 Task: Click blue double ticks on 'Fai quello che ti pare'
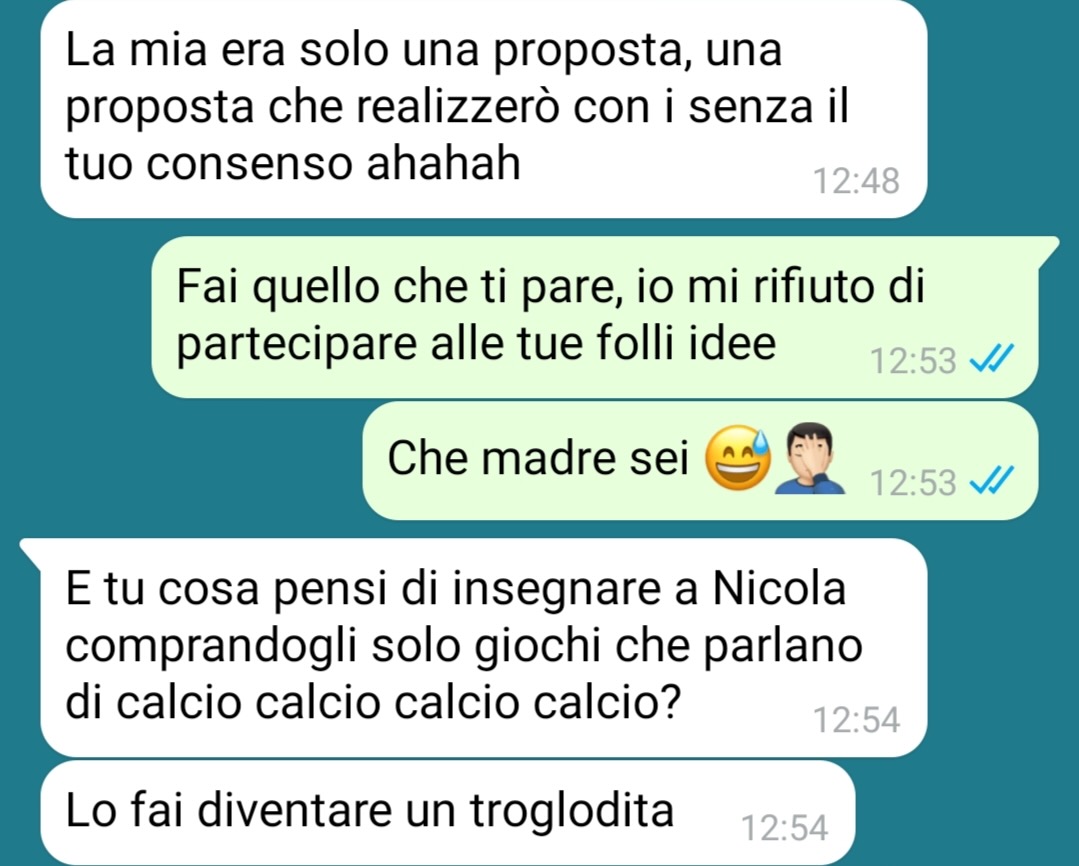(992, 358)
